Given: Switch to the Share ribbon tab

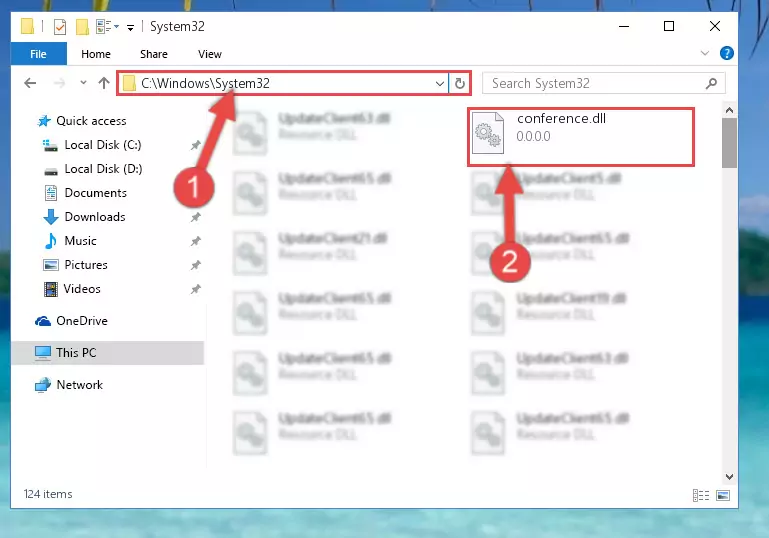Looking at the screenshot, I should coord(154,53).
